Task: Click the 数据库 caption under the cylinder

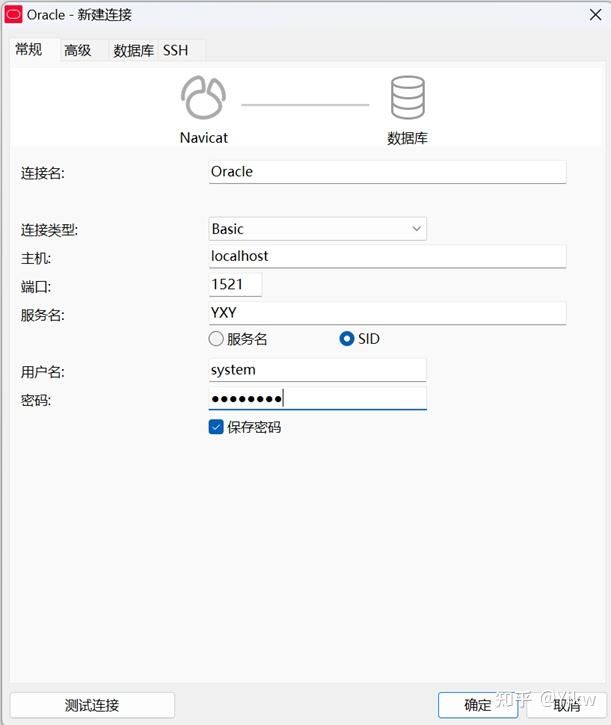Action: point(407,138)
